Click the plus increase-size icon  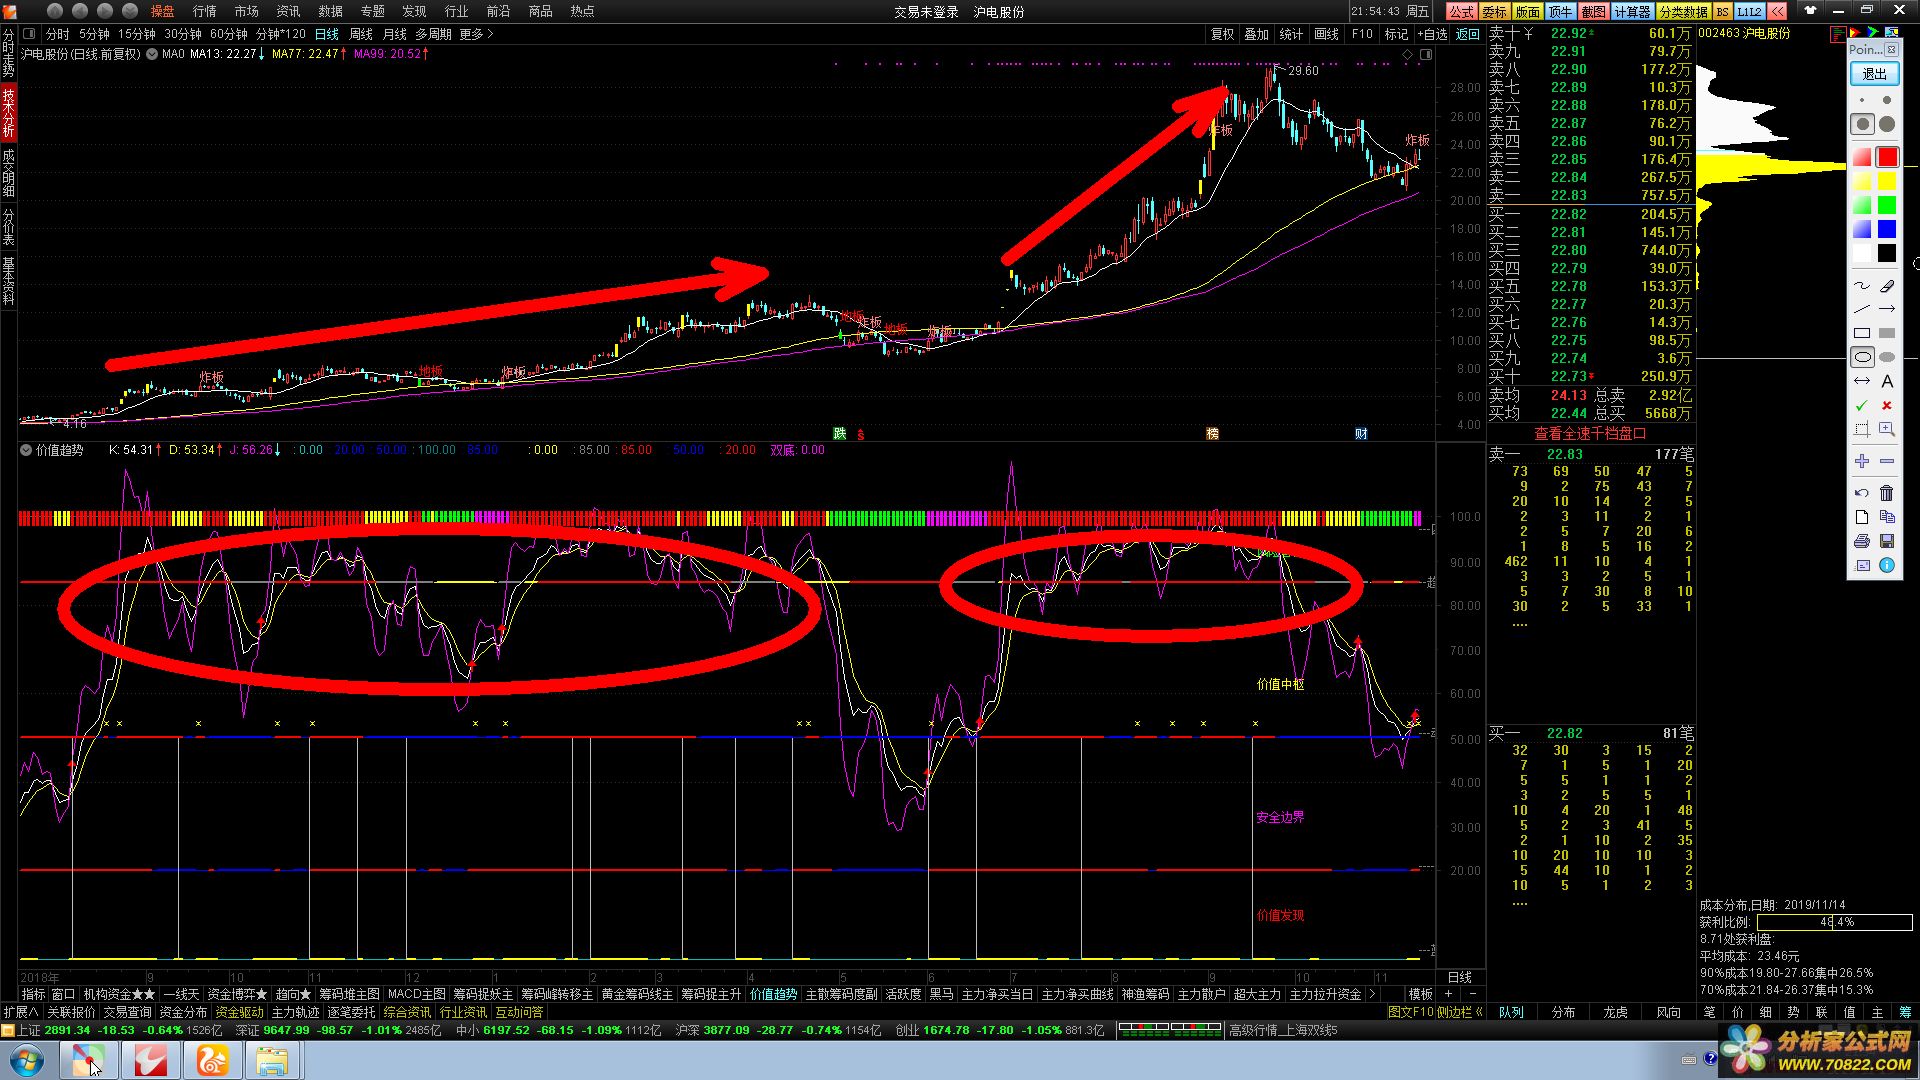(x=1862, y=461)
